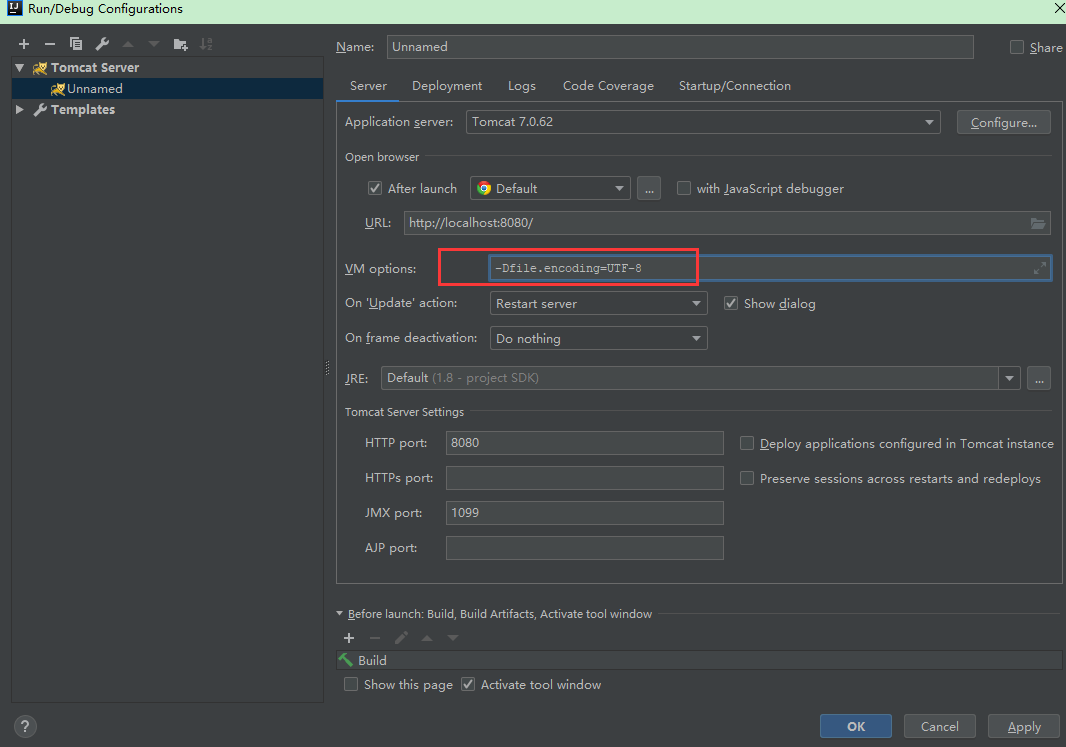Screen dimensions: 1066x747
Task: Open the browse folder icon in the URL field
Action: pyautogui.click(x=1037, y=223)
